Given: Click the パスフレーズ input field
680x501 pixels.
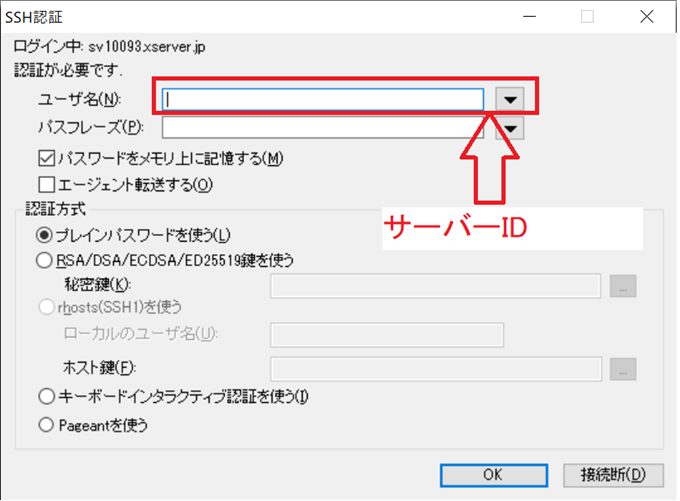Looking at the screenshot, I should click(x=324, y=128).
